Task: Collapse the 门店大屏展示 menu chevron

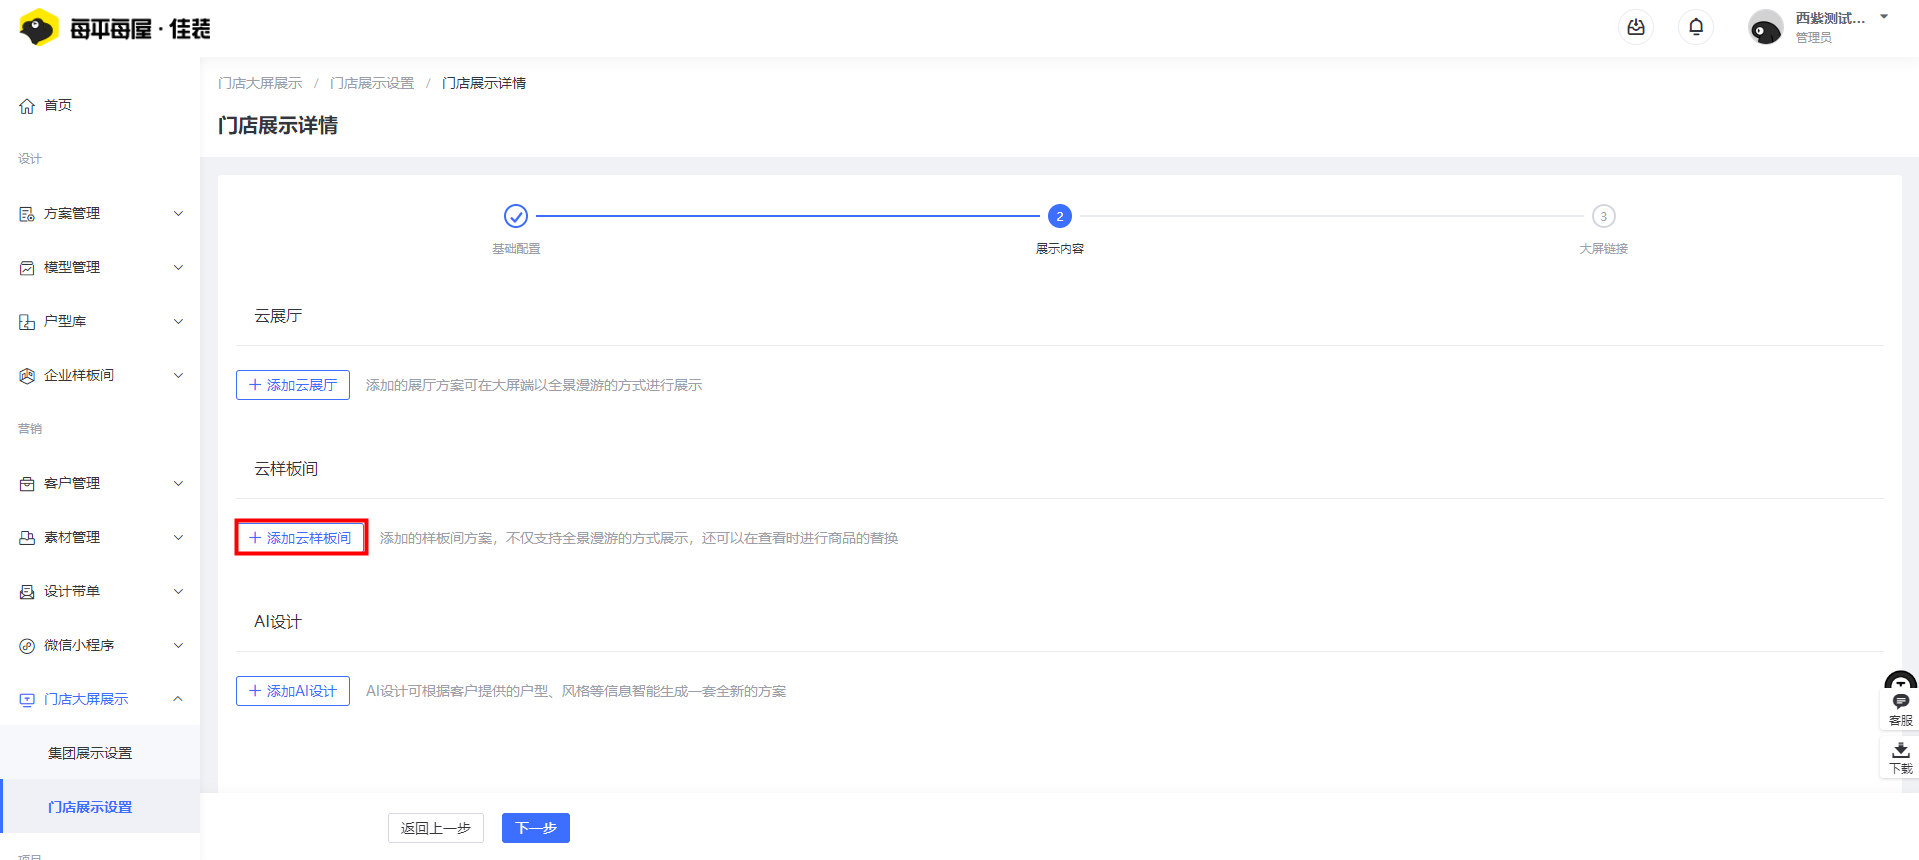Action: [178, 699]
